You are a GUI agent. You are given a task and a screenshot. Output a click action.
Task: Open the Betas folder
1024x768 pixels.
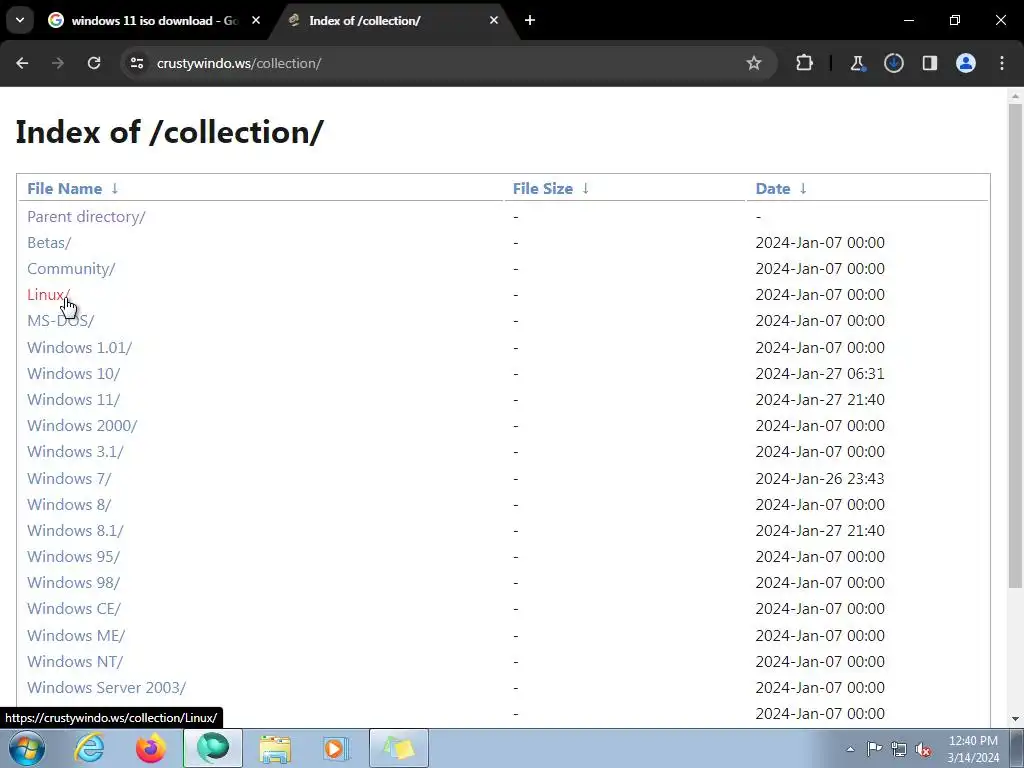[x=49, y=243]
